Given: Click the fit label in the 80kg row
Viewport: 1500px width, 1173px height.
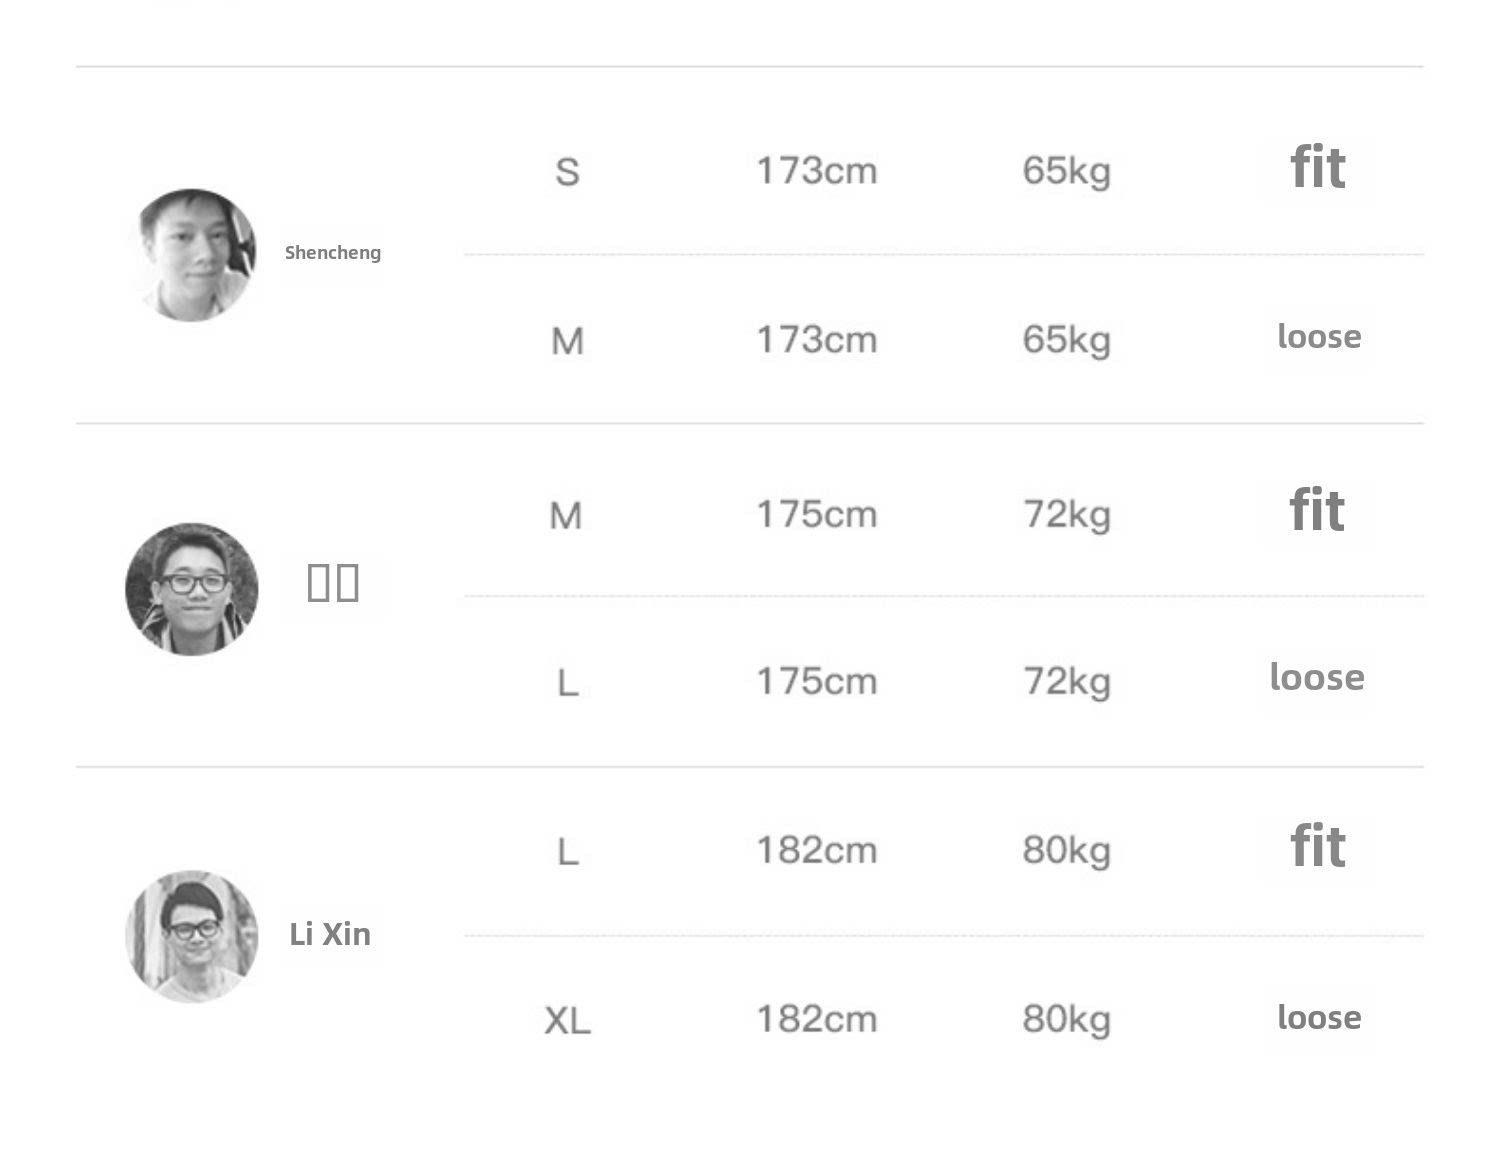Looking at the screenshot, I should pyautogui.click(x=1317, y=847).
